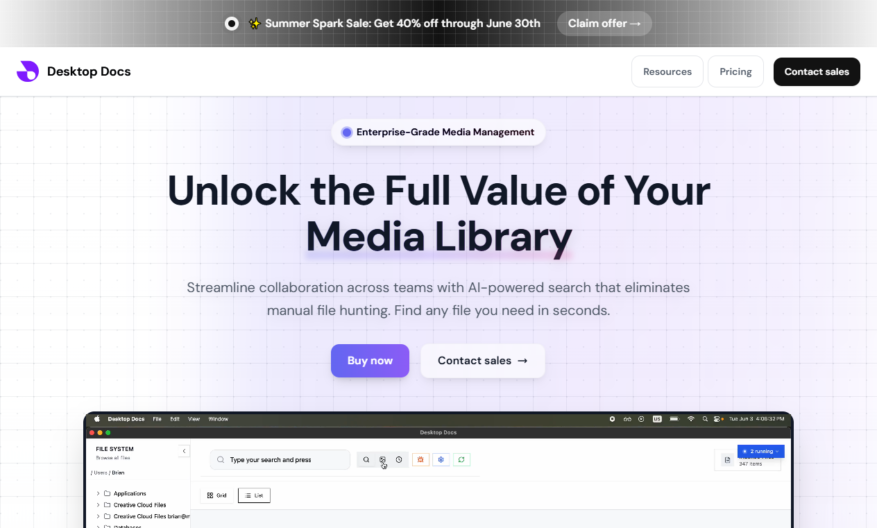The width and height of the screenshot is (877, 528).
Task: Click the black Contact sales button
Action: click(x=817, y=72)
